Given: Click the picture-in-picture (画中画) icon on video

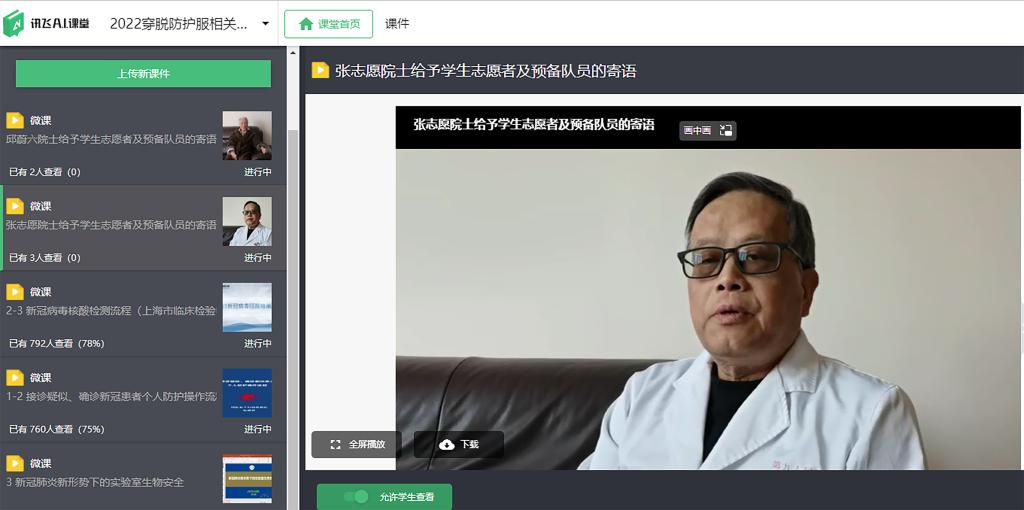Looking at the screenshot, I should click(x=726, y=131).
